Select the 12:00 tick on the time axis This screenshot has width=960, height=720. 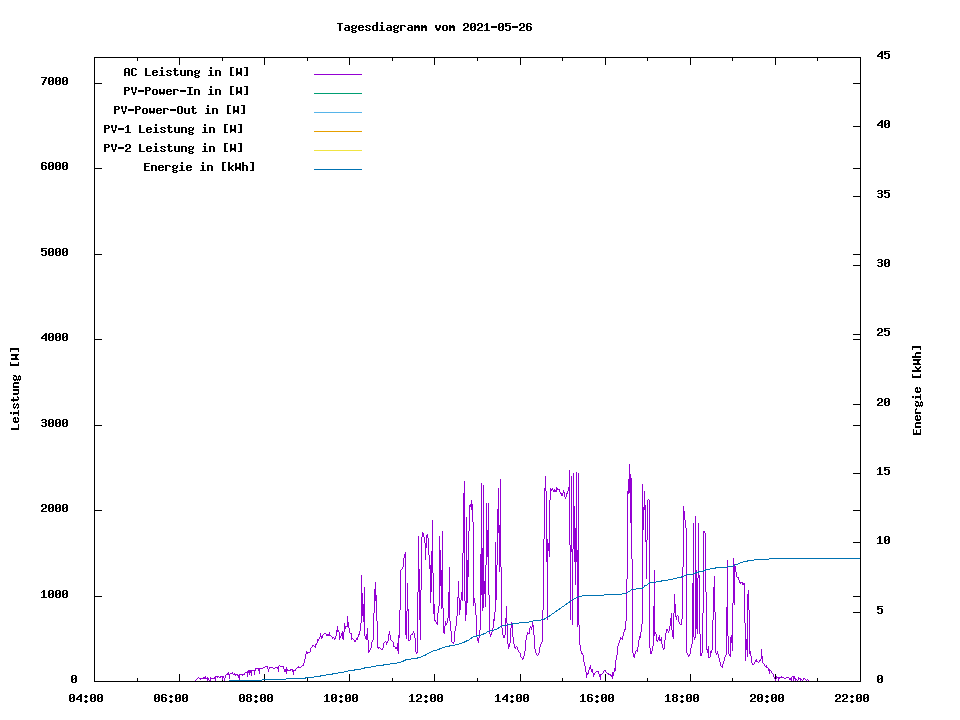pyautogui.click(x=426, y=698)
